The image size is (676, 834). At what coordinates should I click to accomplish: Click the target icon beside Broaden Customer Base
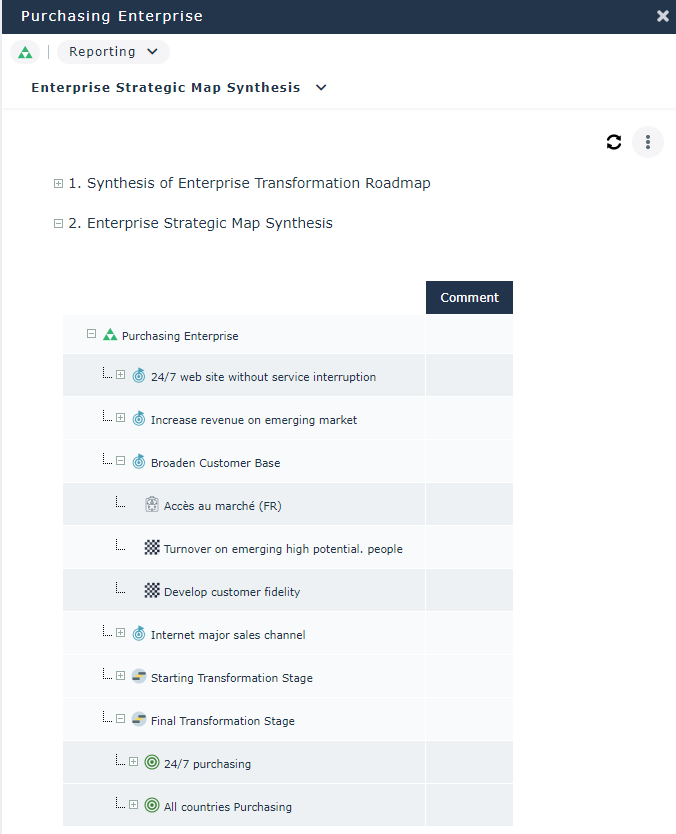pyautogui.click(x=139, y=463)
